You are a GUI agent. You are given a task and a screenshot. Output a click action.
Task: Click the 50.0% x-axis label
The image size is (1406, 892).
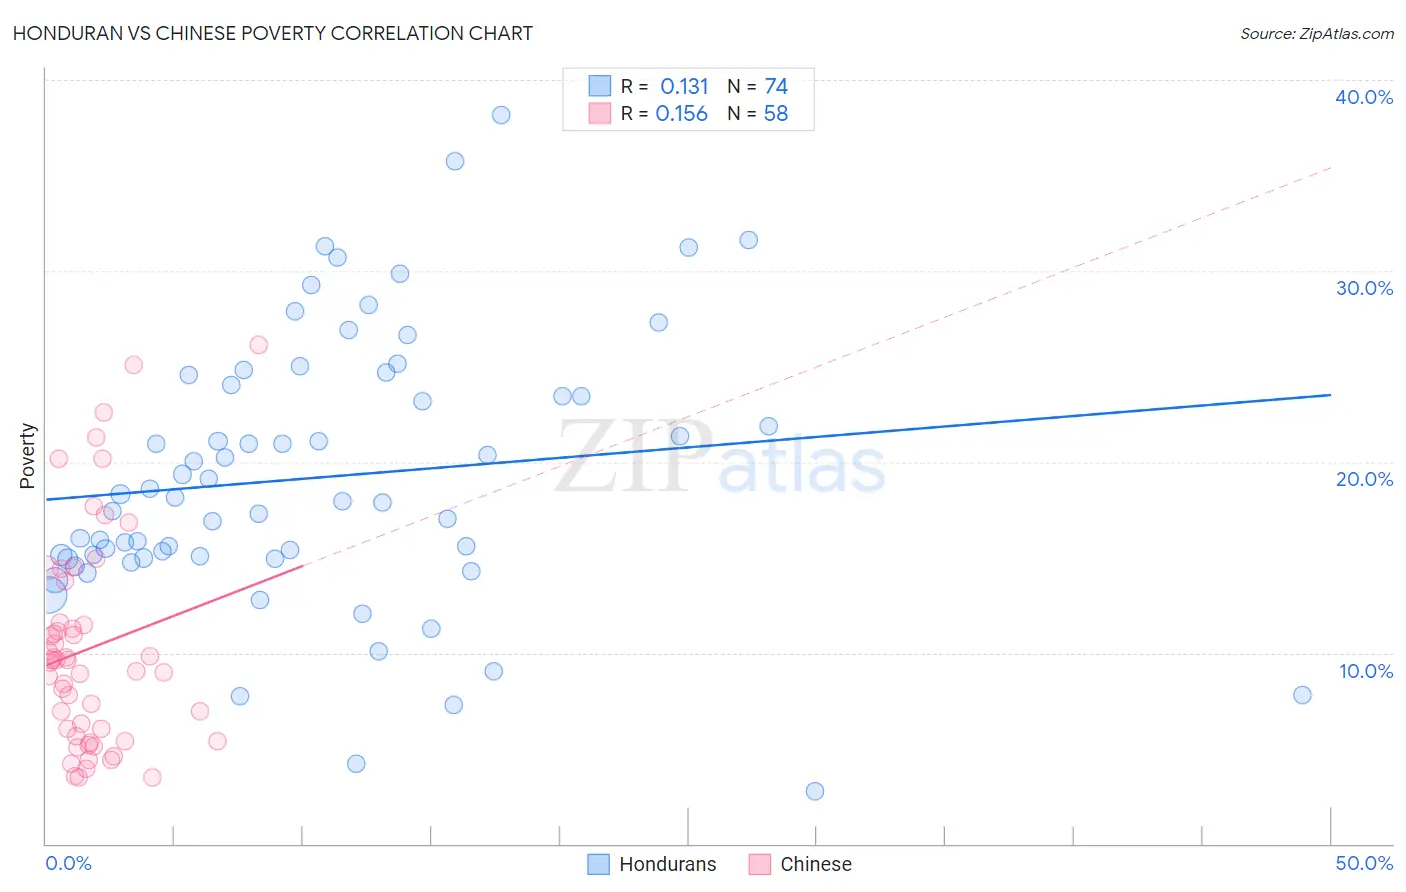(x=1364, y=863)
